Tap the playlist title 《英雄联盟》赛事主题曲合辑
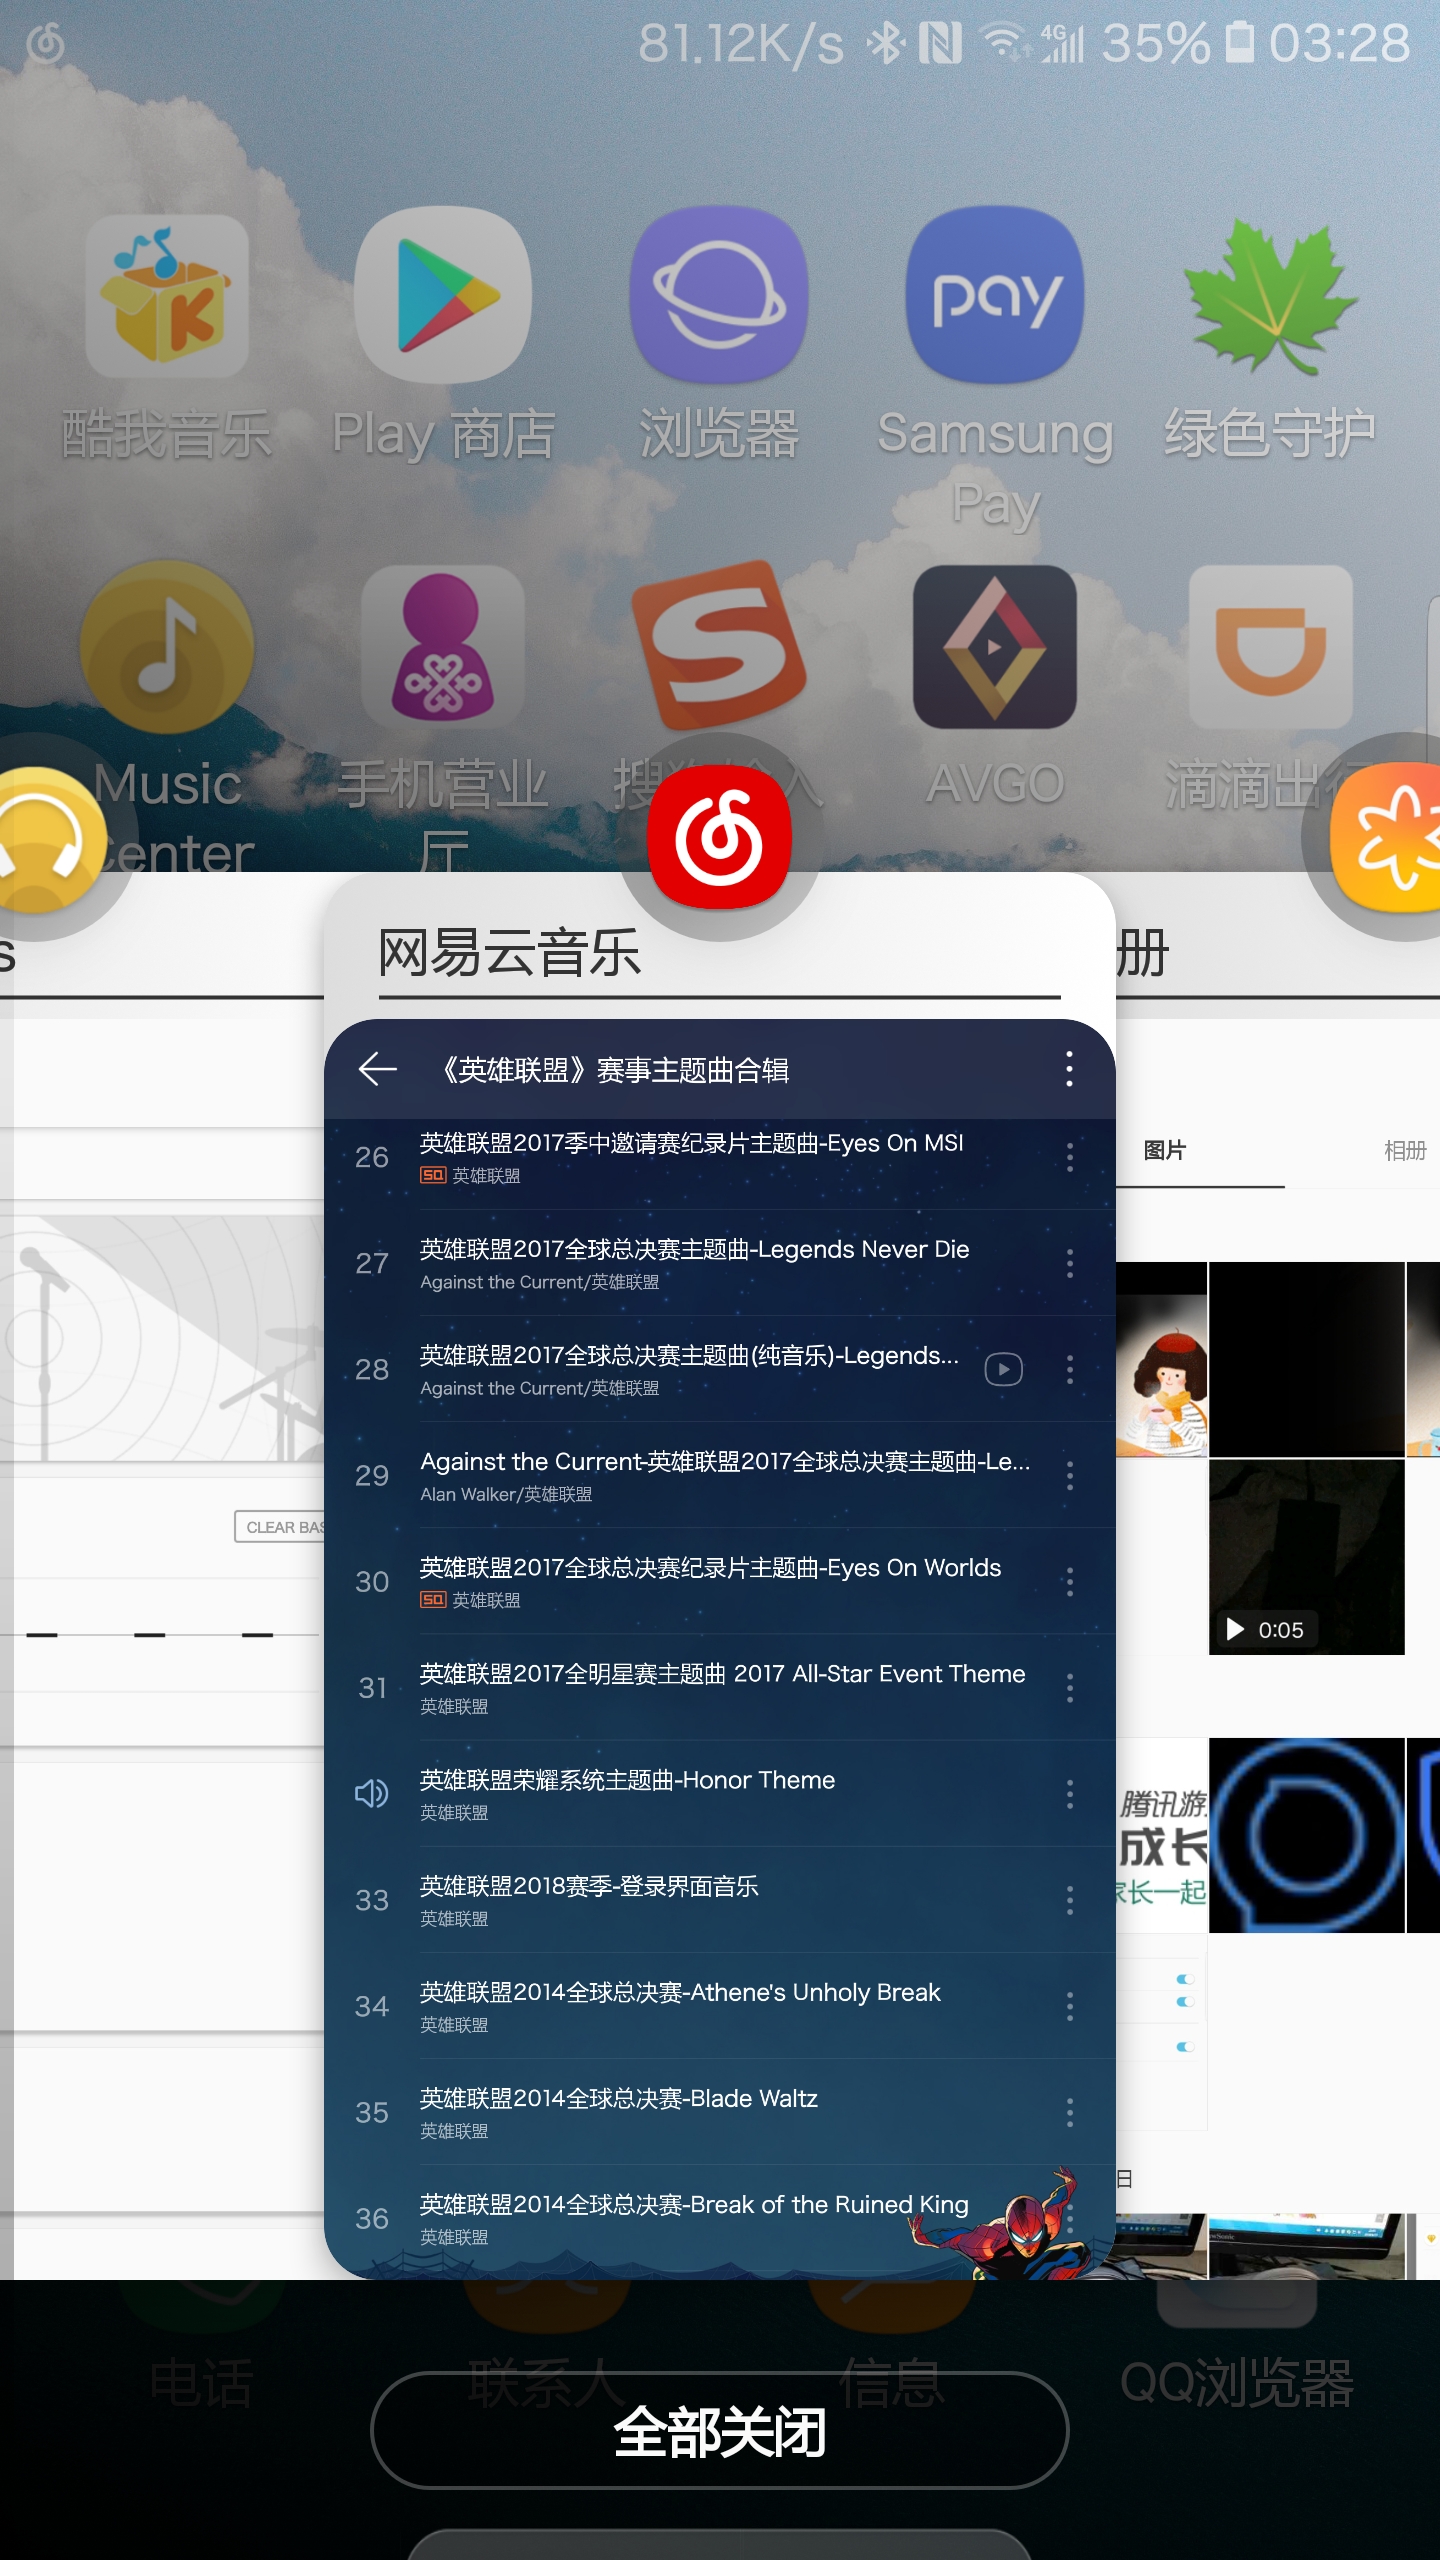Screen dimensions: 1440x2560 [613, 1070]
